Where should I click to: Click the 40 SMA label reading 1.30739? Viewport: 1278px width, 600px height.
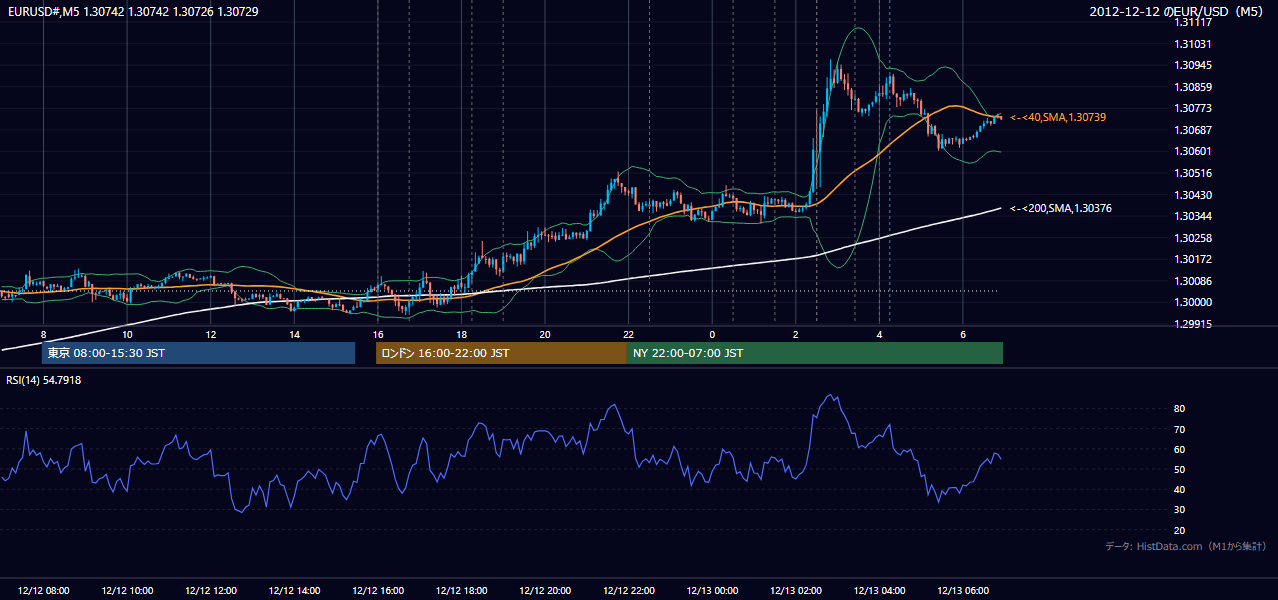tap(1058, 117)
